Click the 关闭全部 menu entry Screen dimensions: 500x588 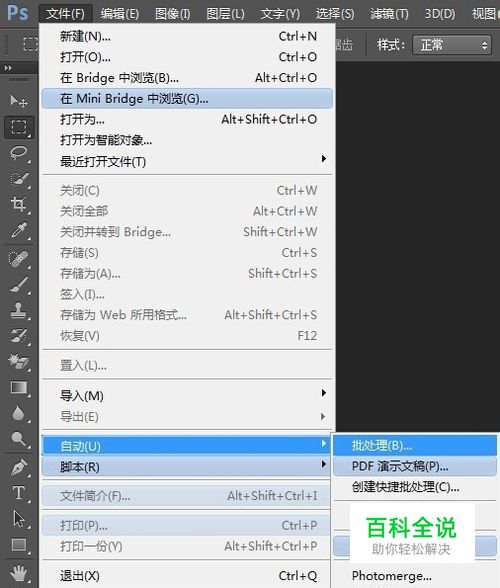187,211
